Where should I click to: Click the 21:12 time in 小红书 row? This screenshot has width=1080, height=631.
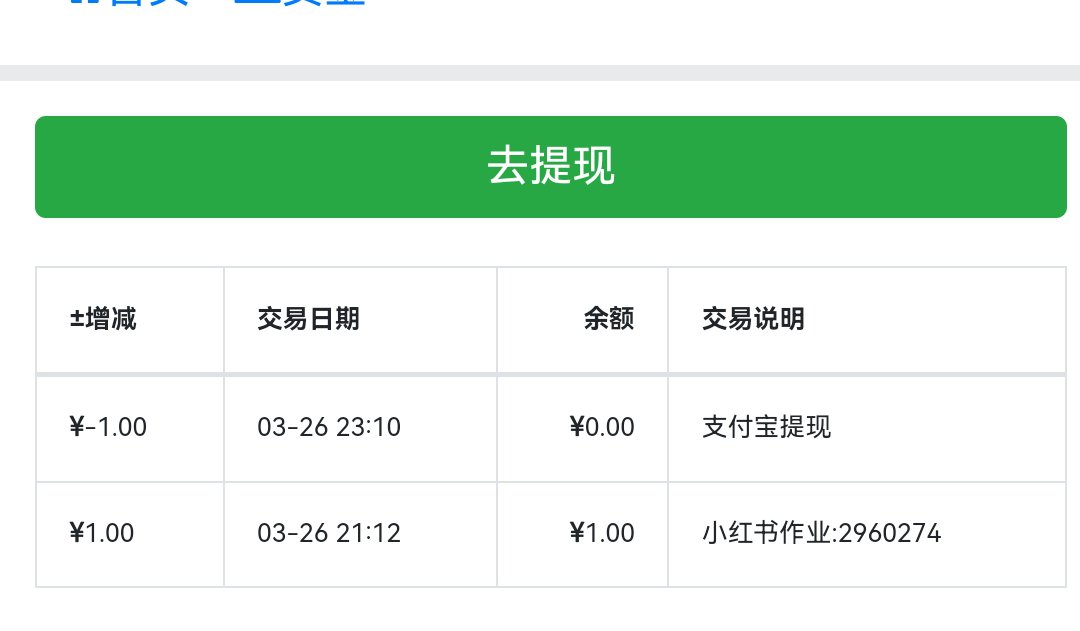point(368,533)
